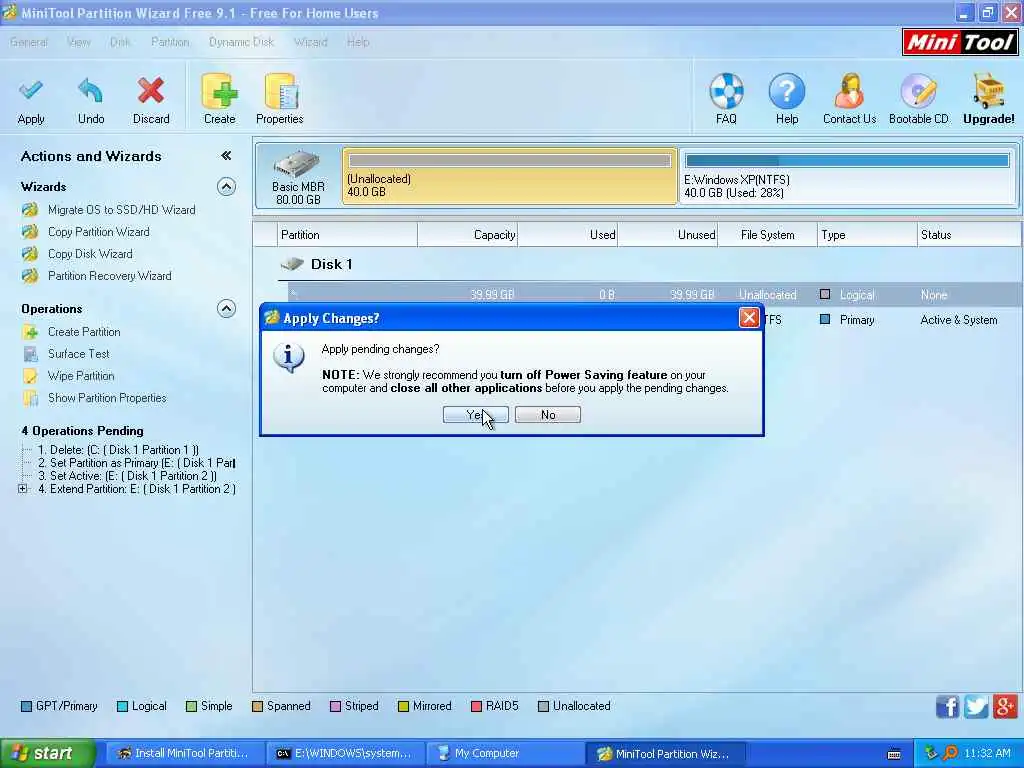This screenshot has height=768, width=1024.
Task: Switch to Install MiniTool Partiti... taskbar window
Action: [183, 754]
